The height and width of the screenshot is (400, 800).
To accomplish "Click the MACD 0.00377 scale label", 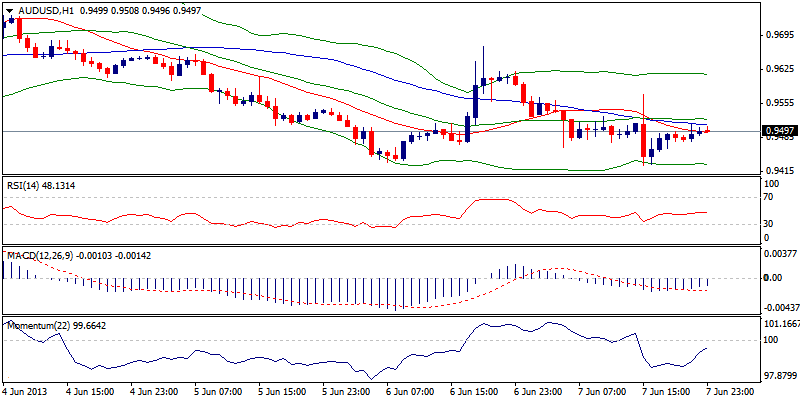I will 780,255.
